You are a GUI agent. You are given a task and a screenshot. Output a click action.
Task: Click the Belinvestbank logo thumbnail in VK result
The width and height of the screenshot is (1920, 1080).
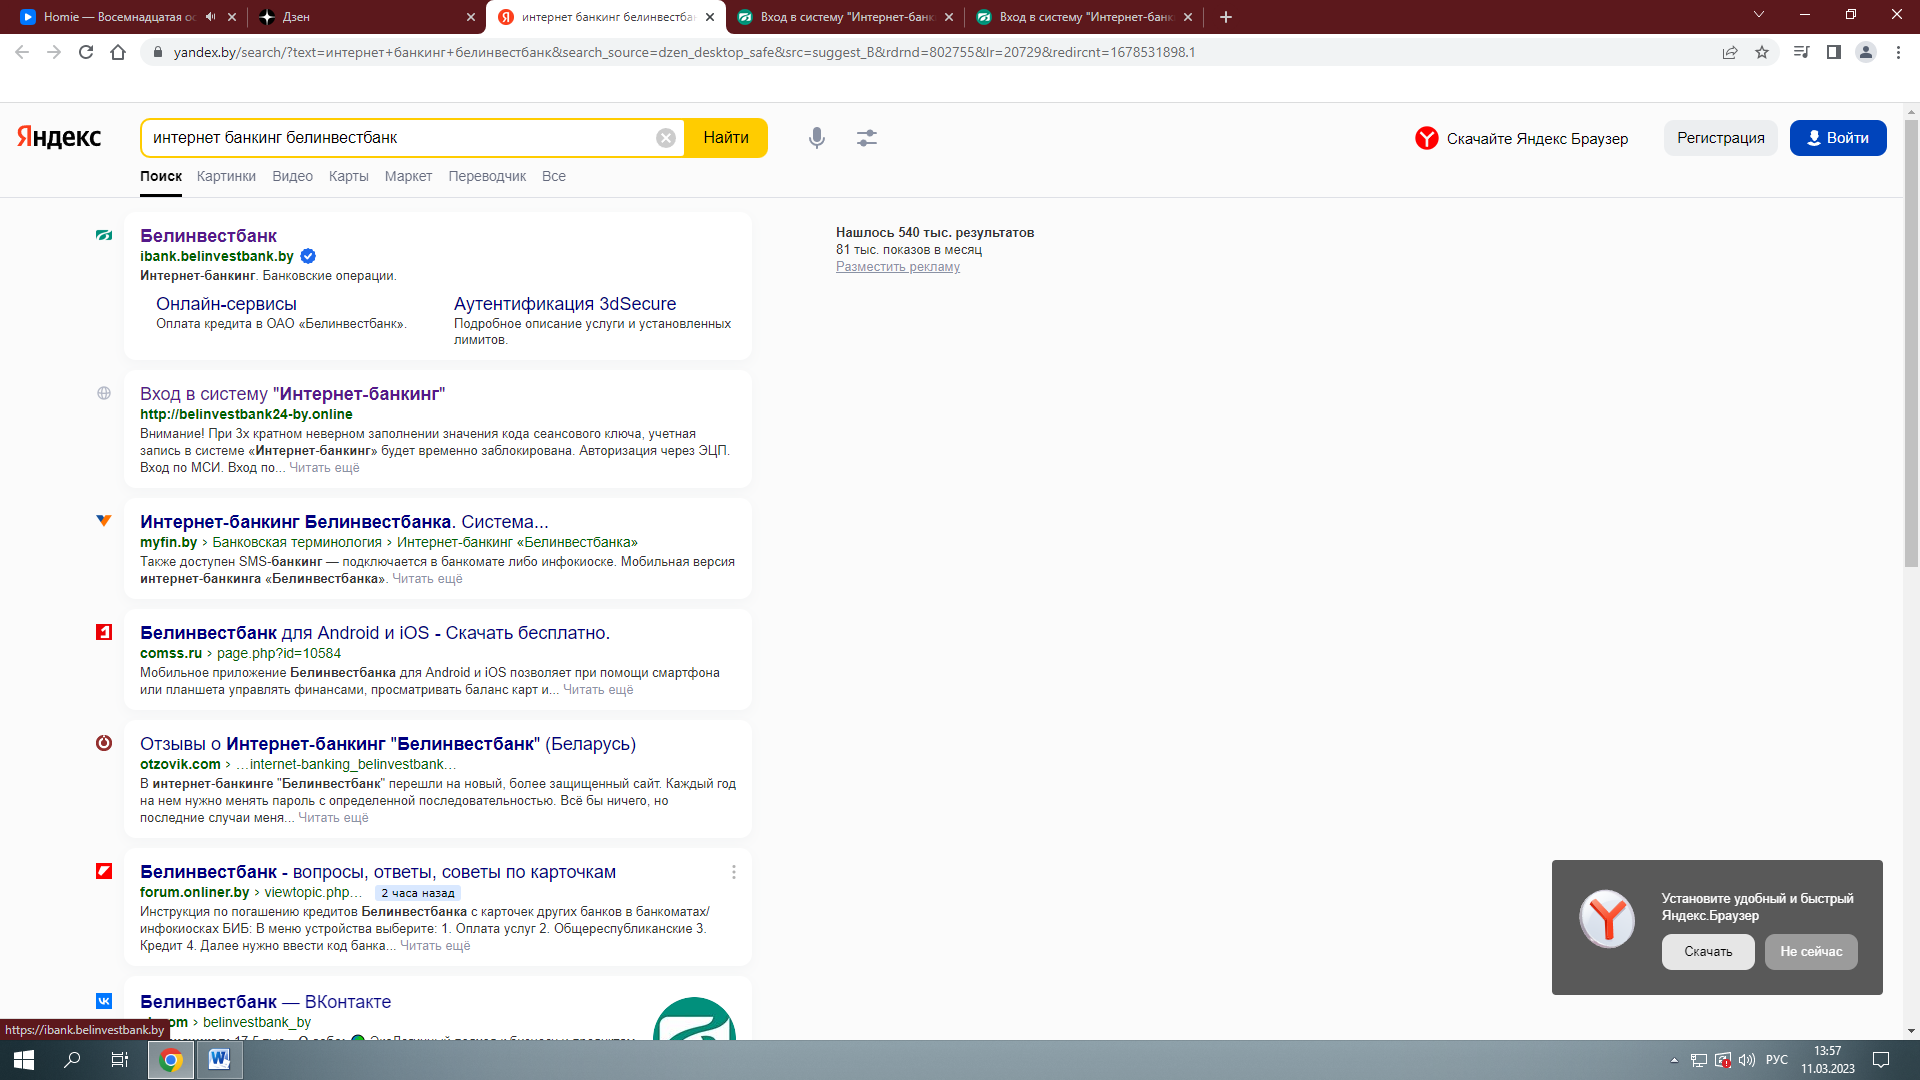[694, 1018]
